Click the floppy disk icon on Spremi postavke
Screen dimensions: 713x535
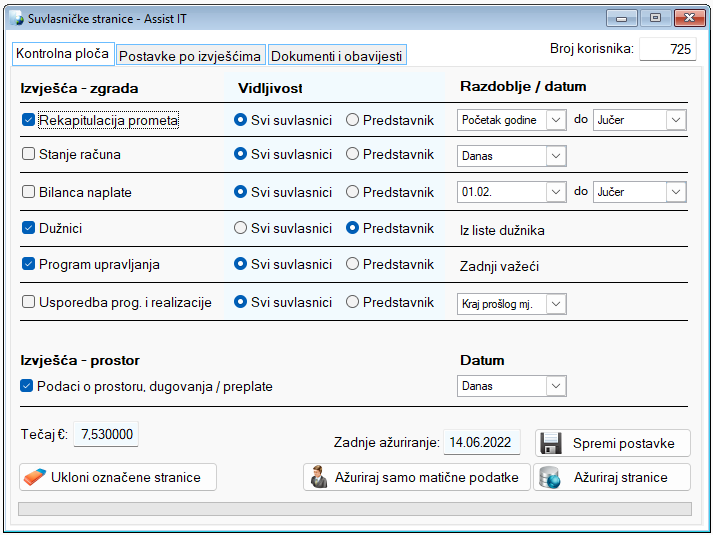[x=552, y=443]
